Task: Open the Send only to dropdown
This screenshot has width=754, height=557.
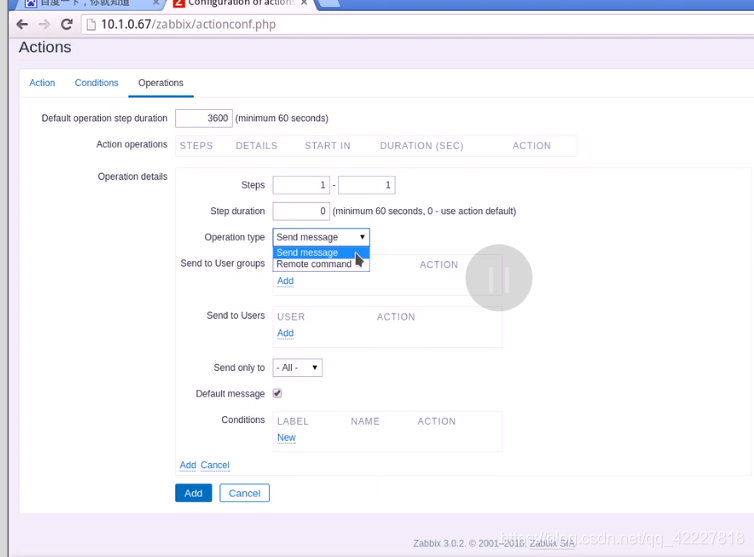Action: coord(297,368)
